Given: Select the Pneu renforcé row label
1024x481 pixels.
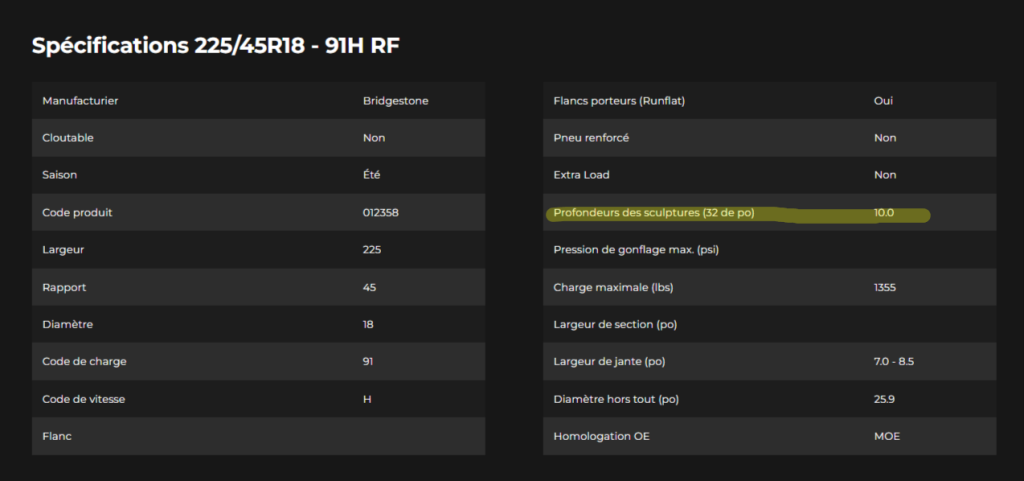Looking at the screenshot, I should 591,138.
